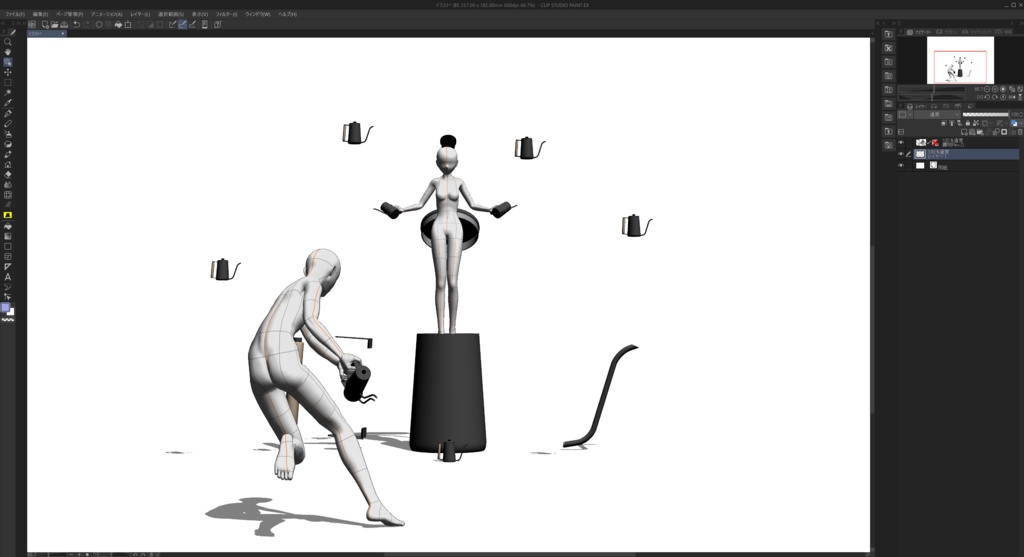Open palette color dropdown left of blending mode
The height and width of the screenshot is (557, 1024).
pyautogui.click(x=906, y=114)
